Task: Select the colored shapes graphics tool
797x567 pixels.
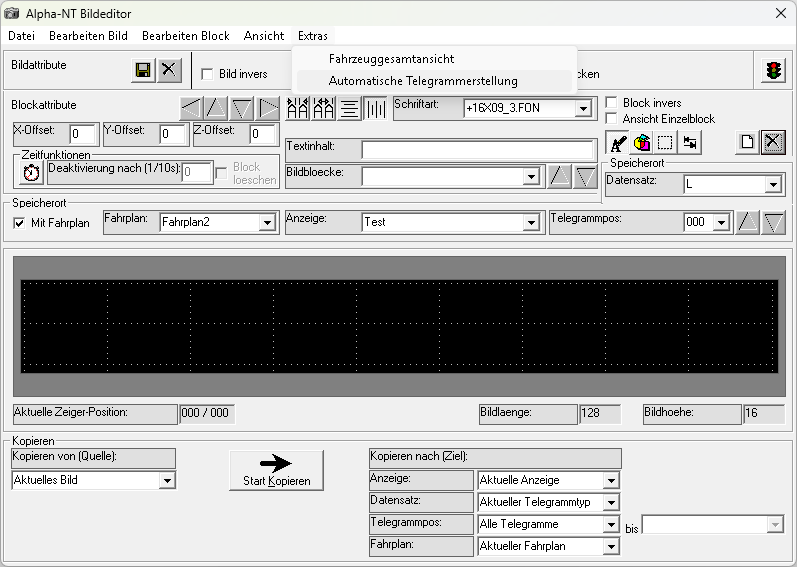Action: (641, 142)
